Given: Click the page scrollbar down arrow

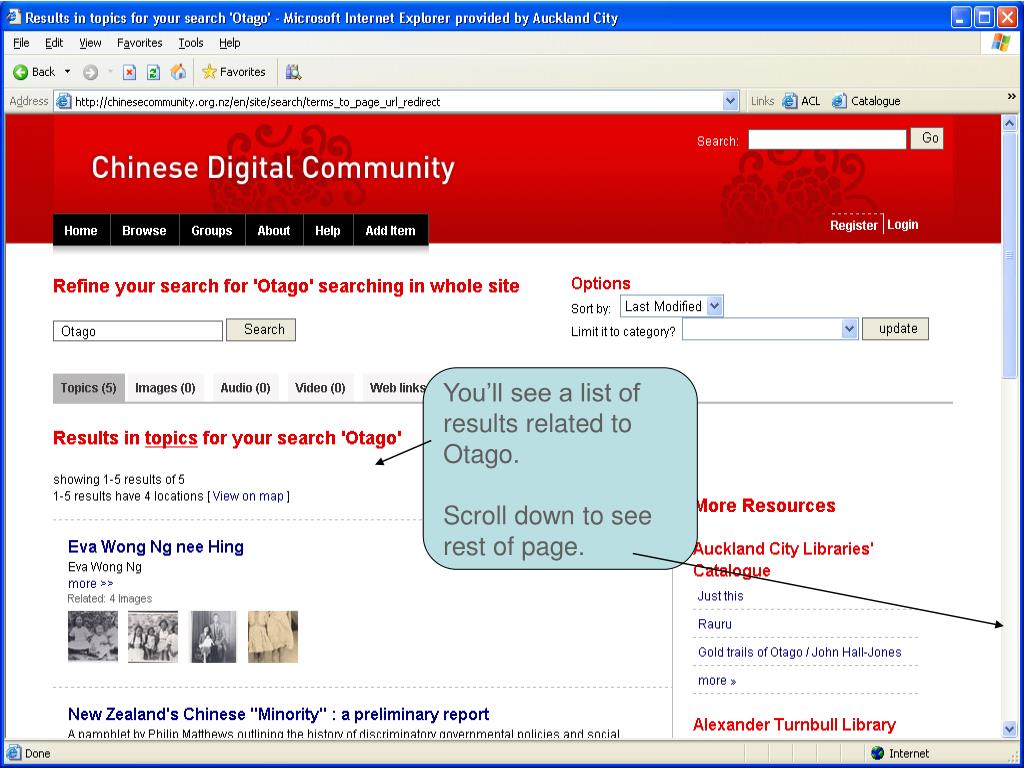Looking at the screenshot, I should 1009,729.
